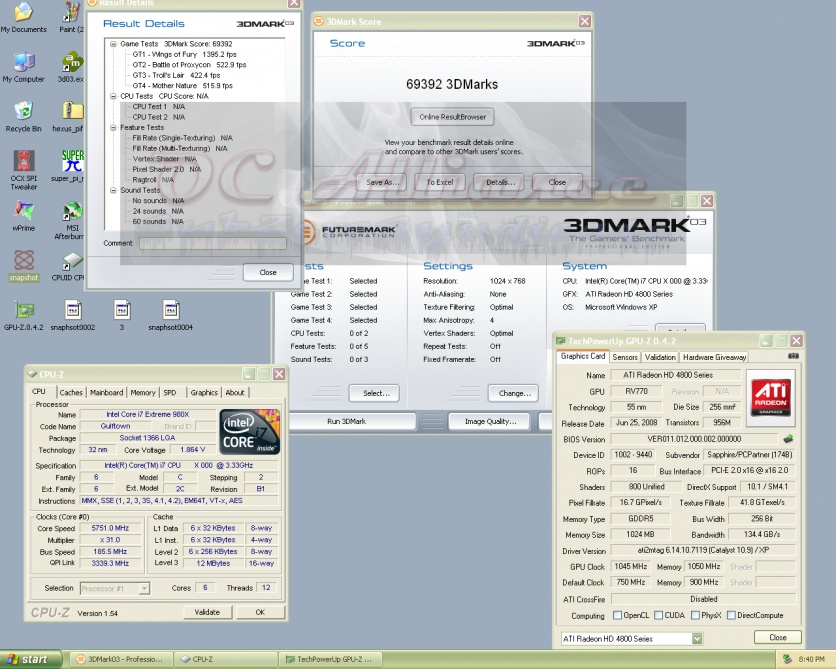Click the BIOS save chip icon in GPU-Z
The image size is (836, 669).
[788, 439]
